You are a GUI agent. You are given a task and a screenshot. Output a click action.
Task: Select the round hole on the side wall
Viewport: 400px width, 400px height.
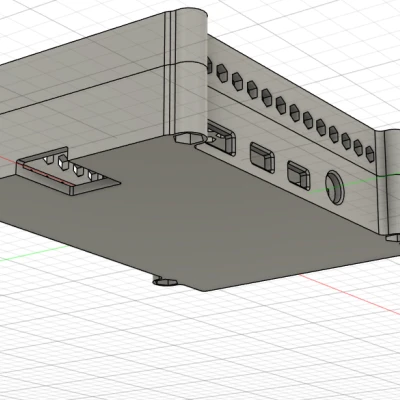334,187
